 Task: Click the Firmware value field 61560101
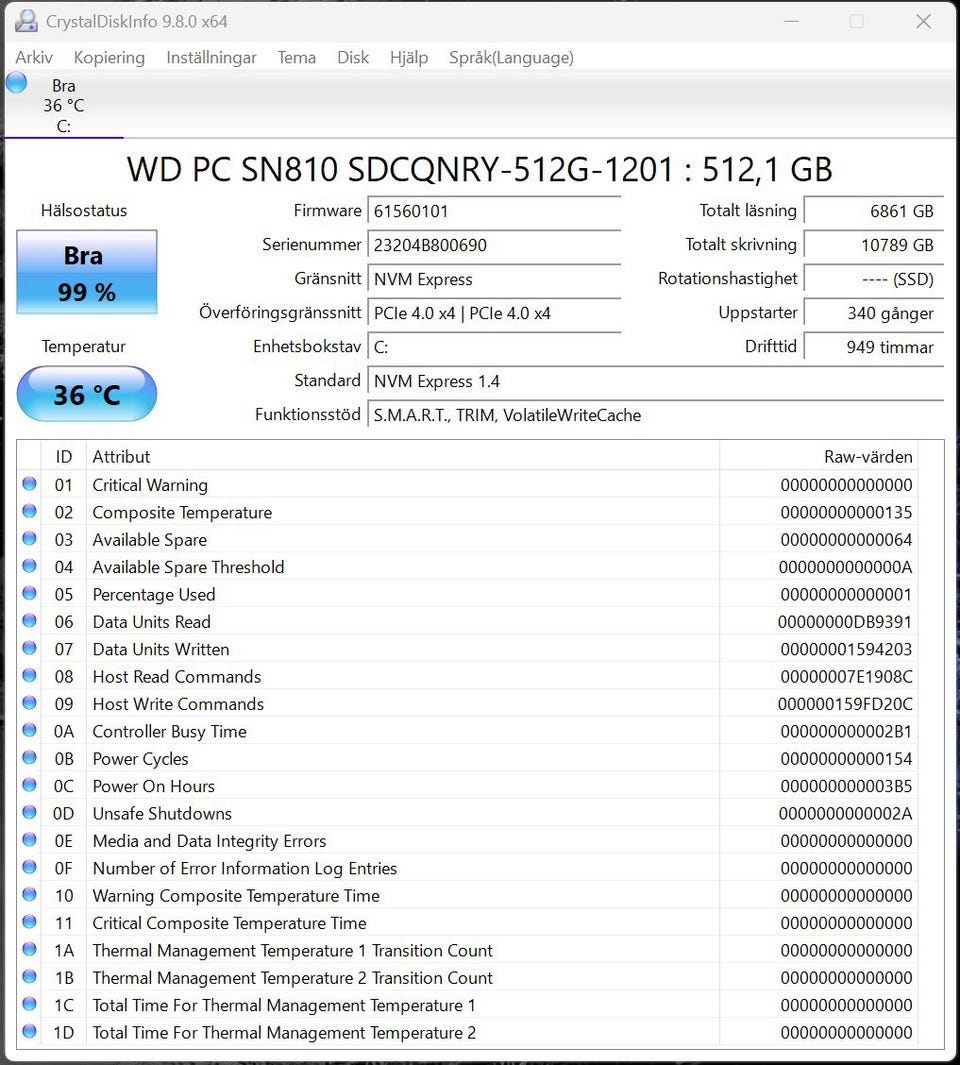(x=495, y=211)
